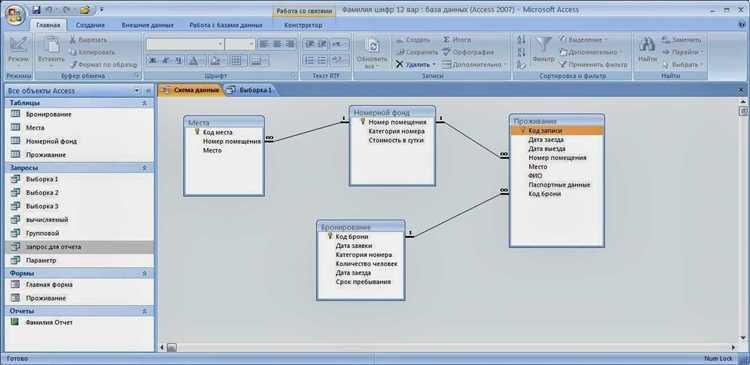
Task: Click the Refresh all icon
Action: pyautogui.click(x=372, y=45)
